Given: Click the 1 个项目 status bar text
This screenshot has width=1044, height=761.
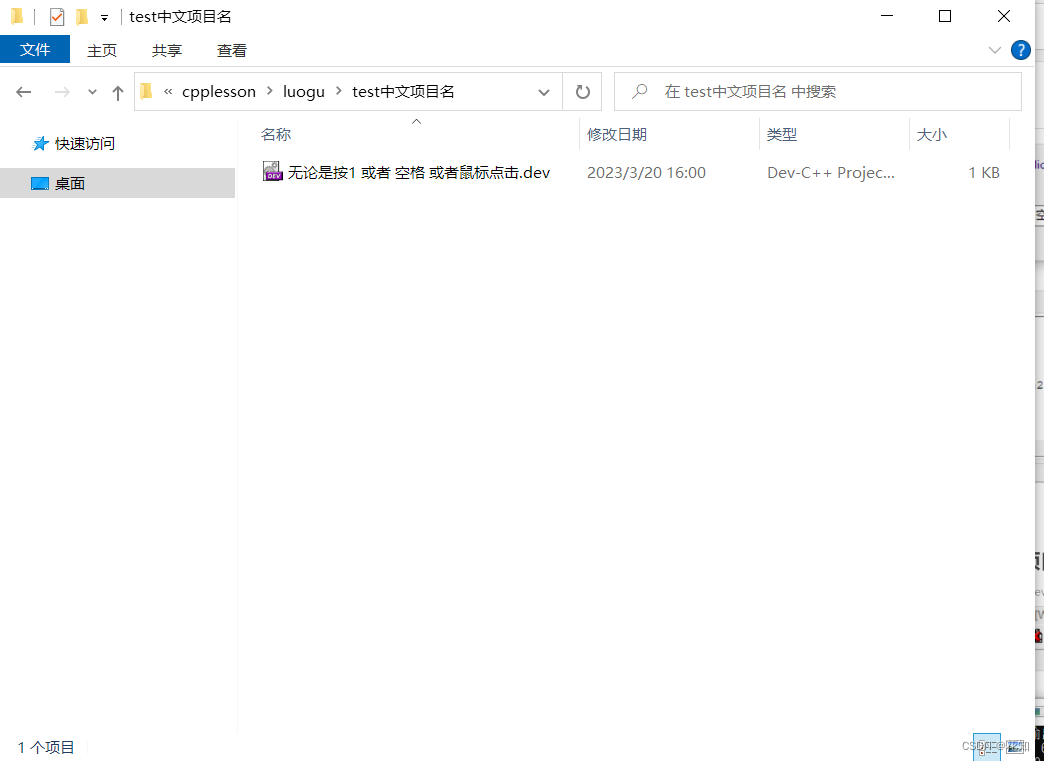Looking at the screenshot, I should (x=46, y=747).
